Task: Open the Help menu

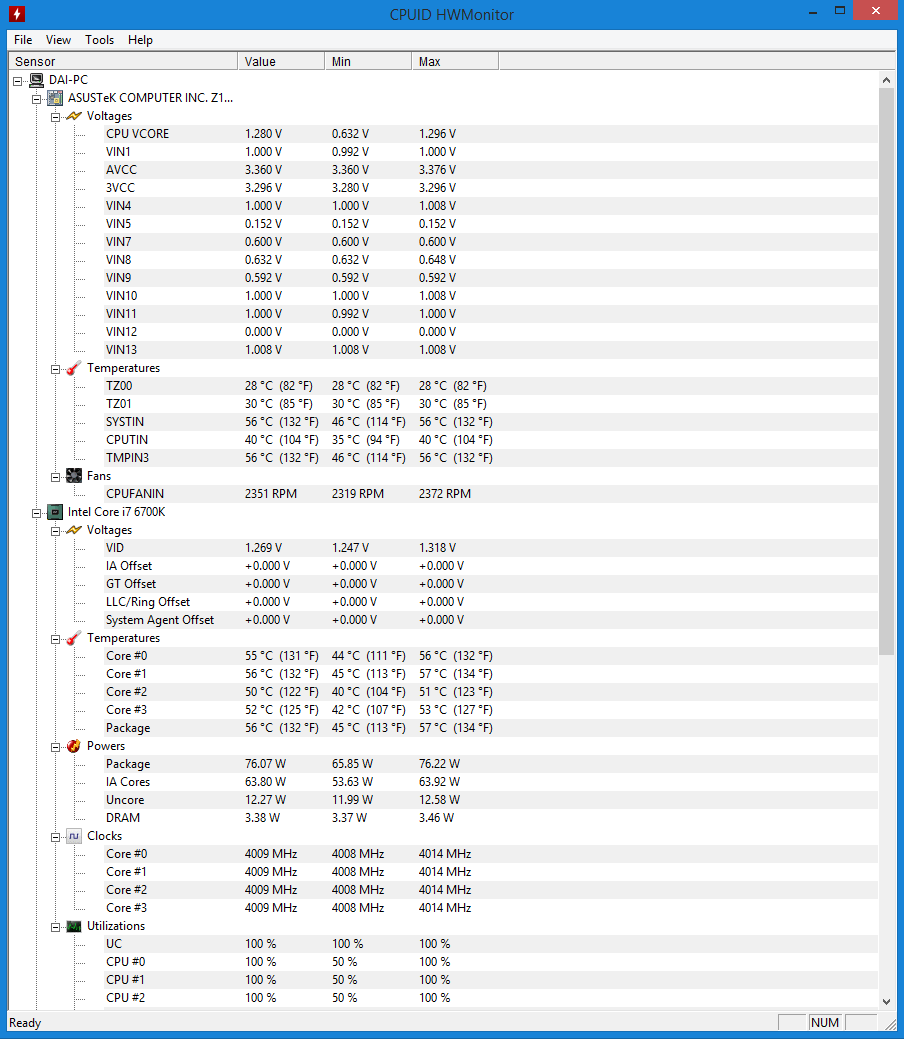Action: coord(141,40)
